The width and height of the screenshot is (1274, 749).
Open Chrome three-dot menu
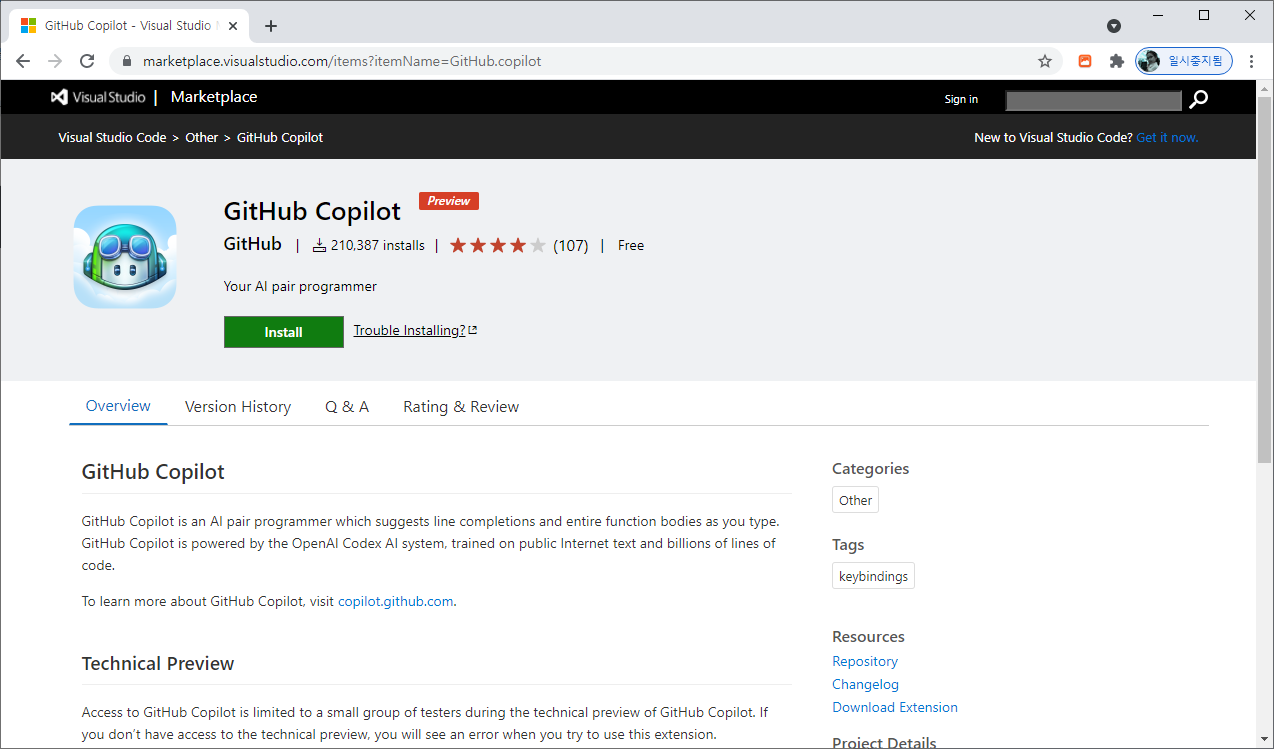click(x=1251, y=61)
